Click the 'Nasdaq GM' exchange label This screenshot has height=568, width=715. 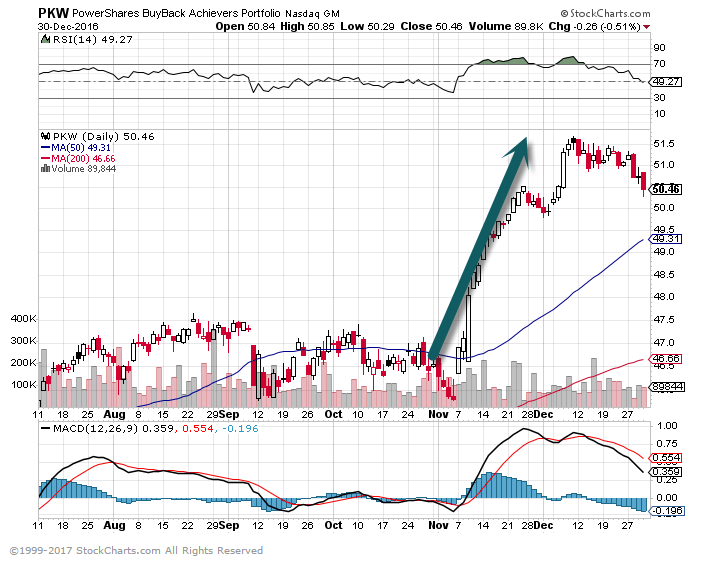click(312, 14)
